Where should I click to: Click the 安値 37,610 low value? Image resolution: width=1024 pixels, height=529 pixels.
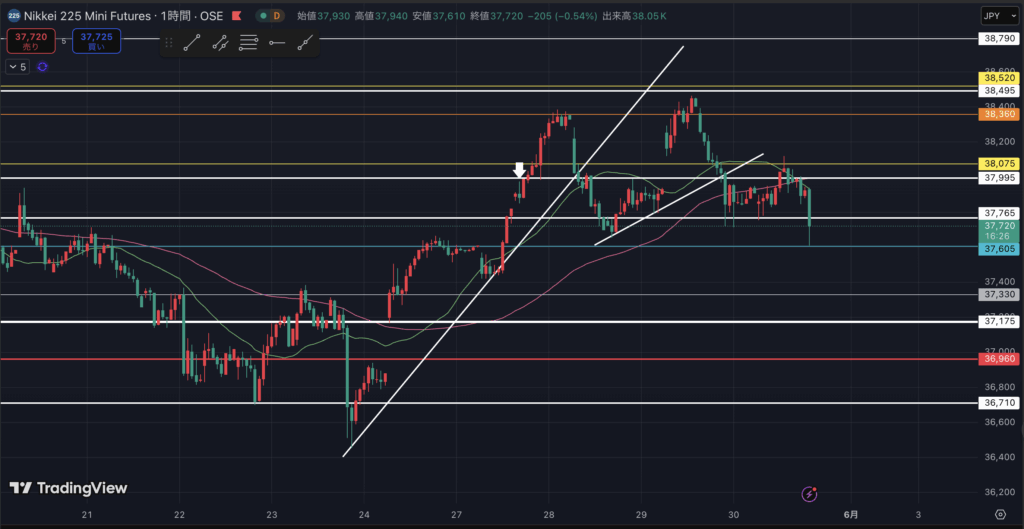click(438, 15)
